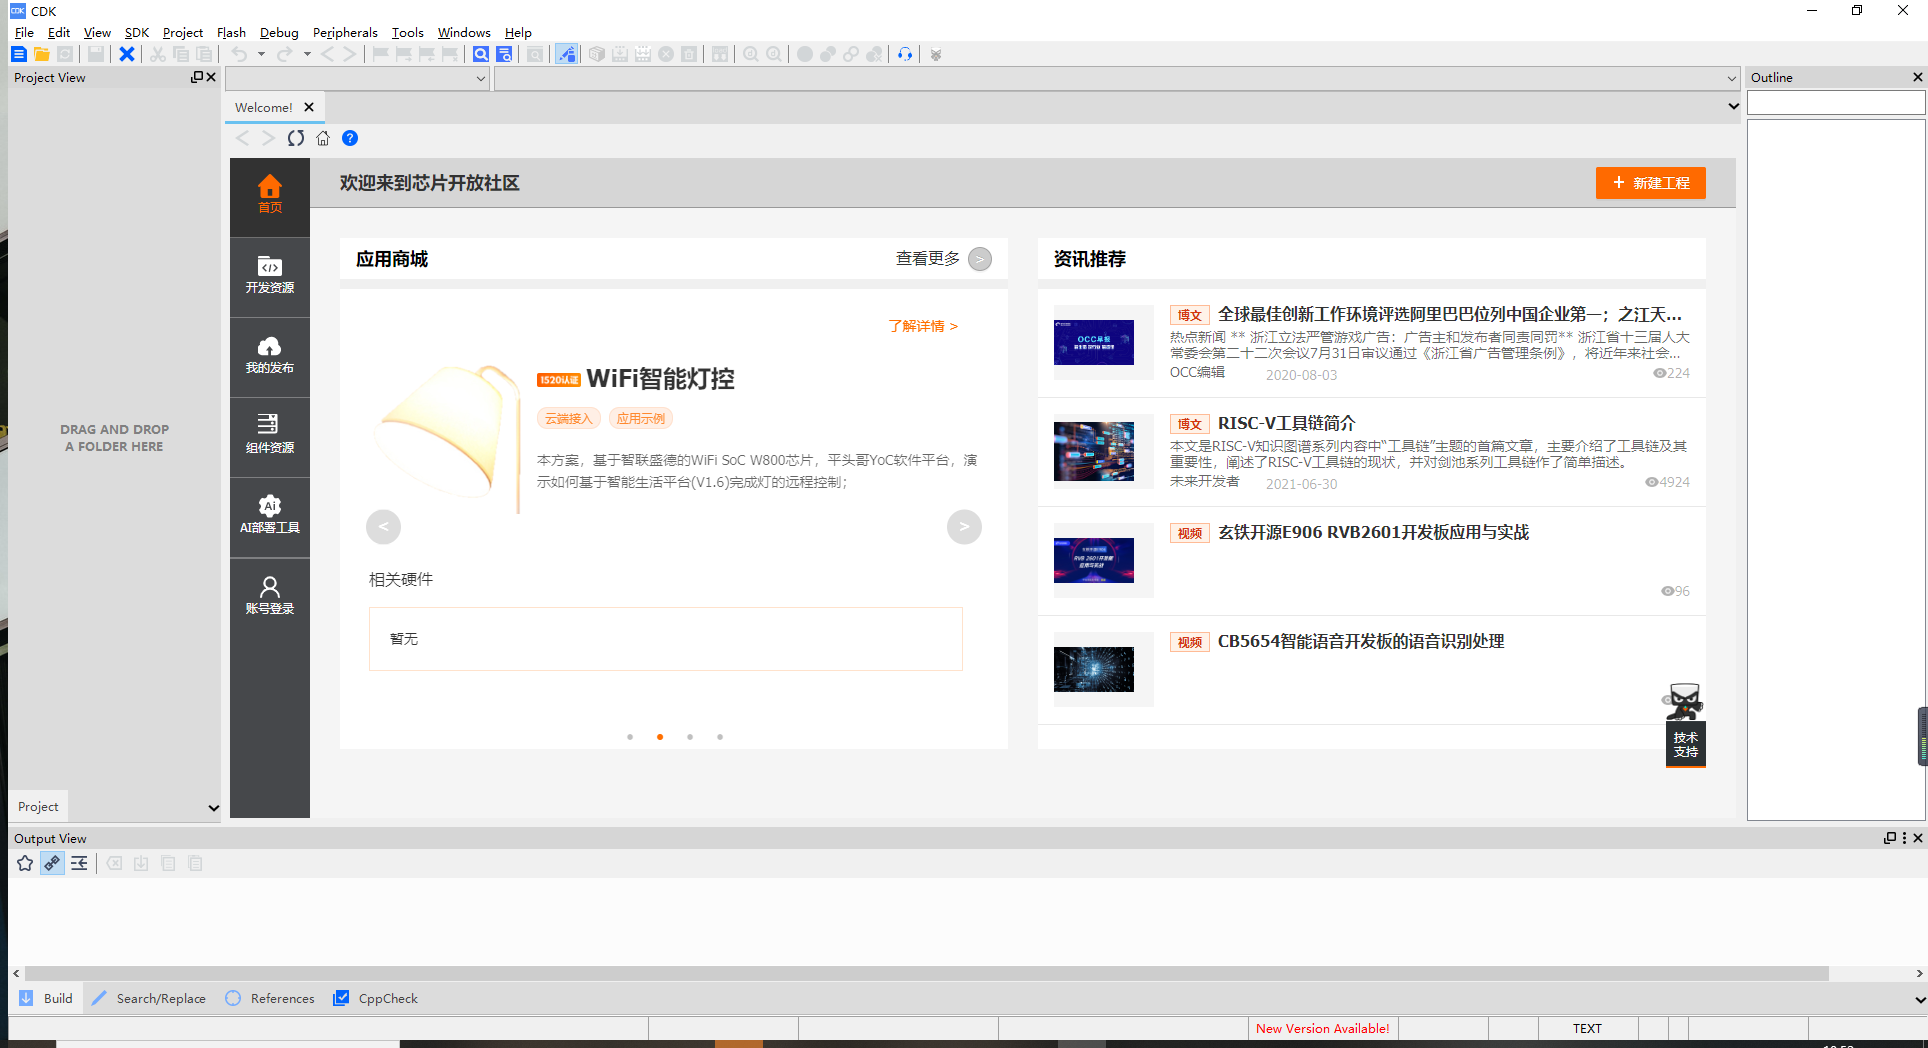Screen dimensions: 1928x1048
Task: Toggle the link icon in Output View toolbar
Action: (x=51, y=863)
